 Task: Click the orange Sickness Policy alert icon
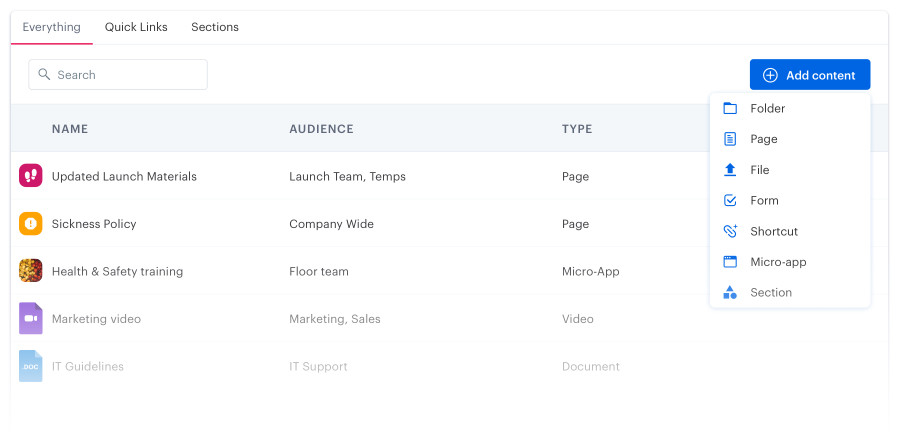(x=30, y=224)
